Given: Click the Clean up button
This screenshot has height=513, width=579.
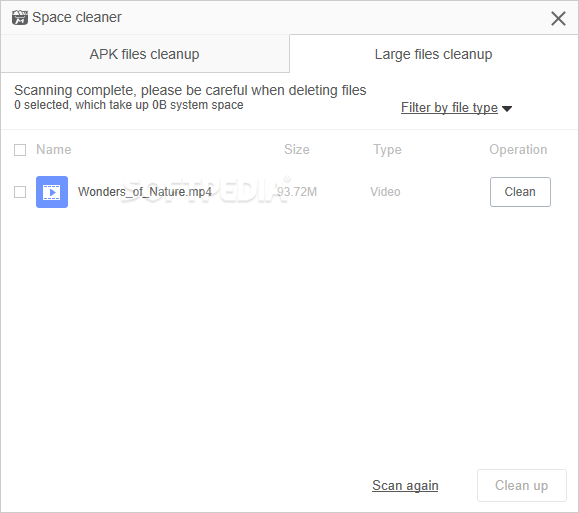Looking at the screenshot, I should click(521, 485).
